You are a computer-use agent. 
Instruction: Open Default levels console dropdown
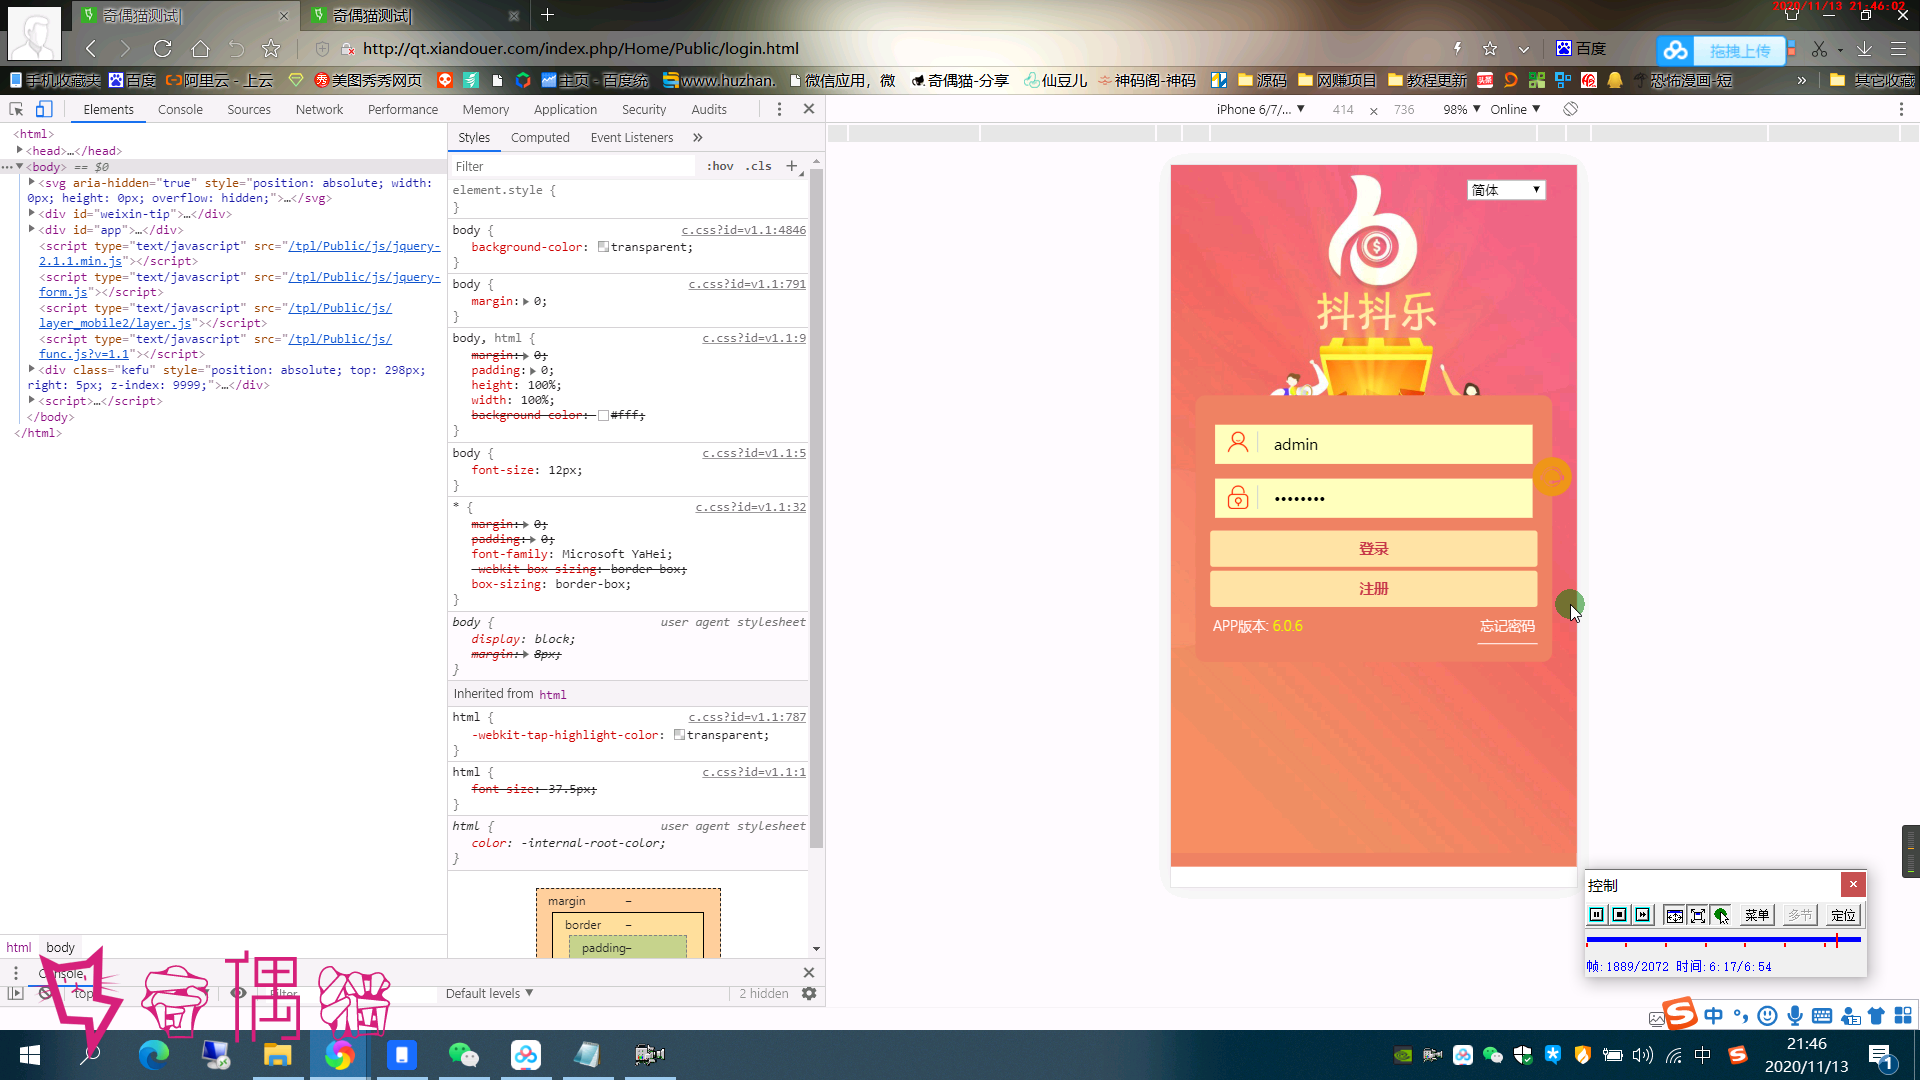coord(489,993)
